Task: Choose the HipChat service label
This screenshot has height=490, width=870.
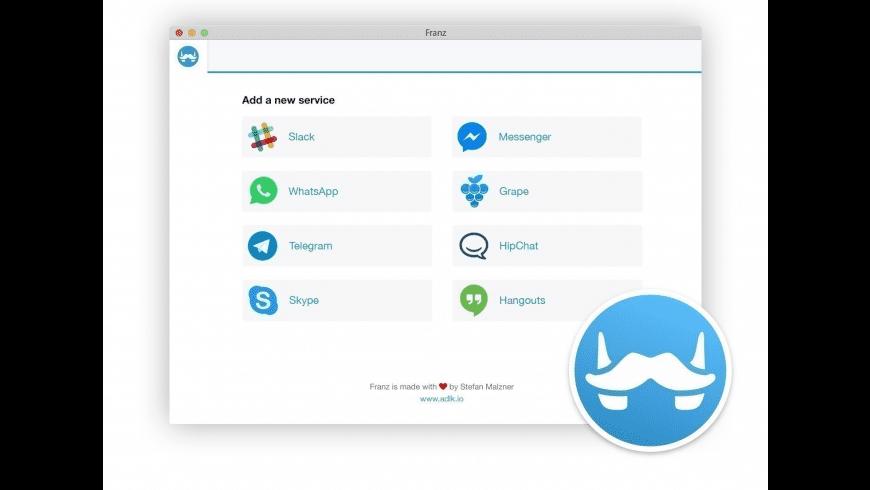Action: (x=518, y=246)
